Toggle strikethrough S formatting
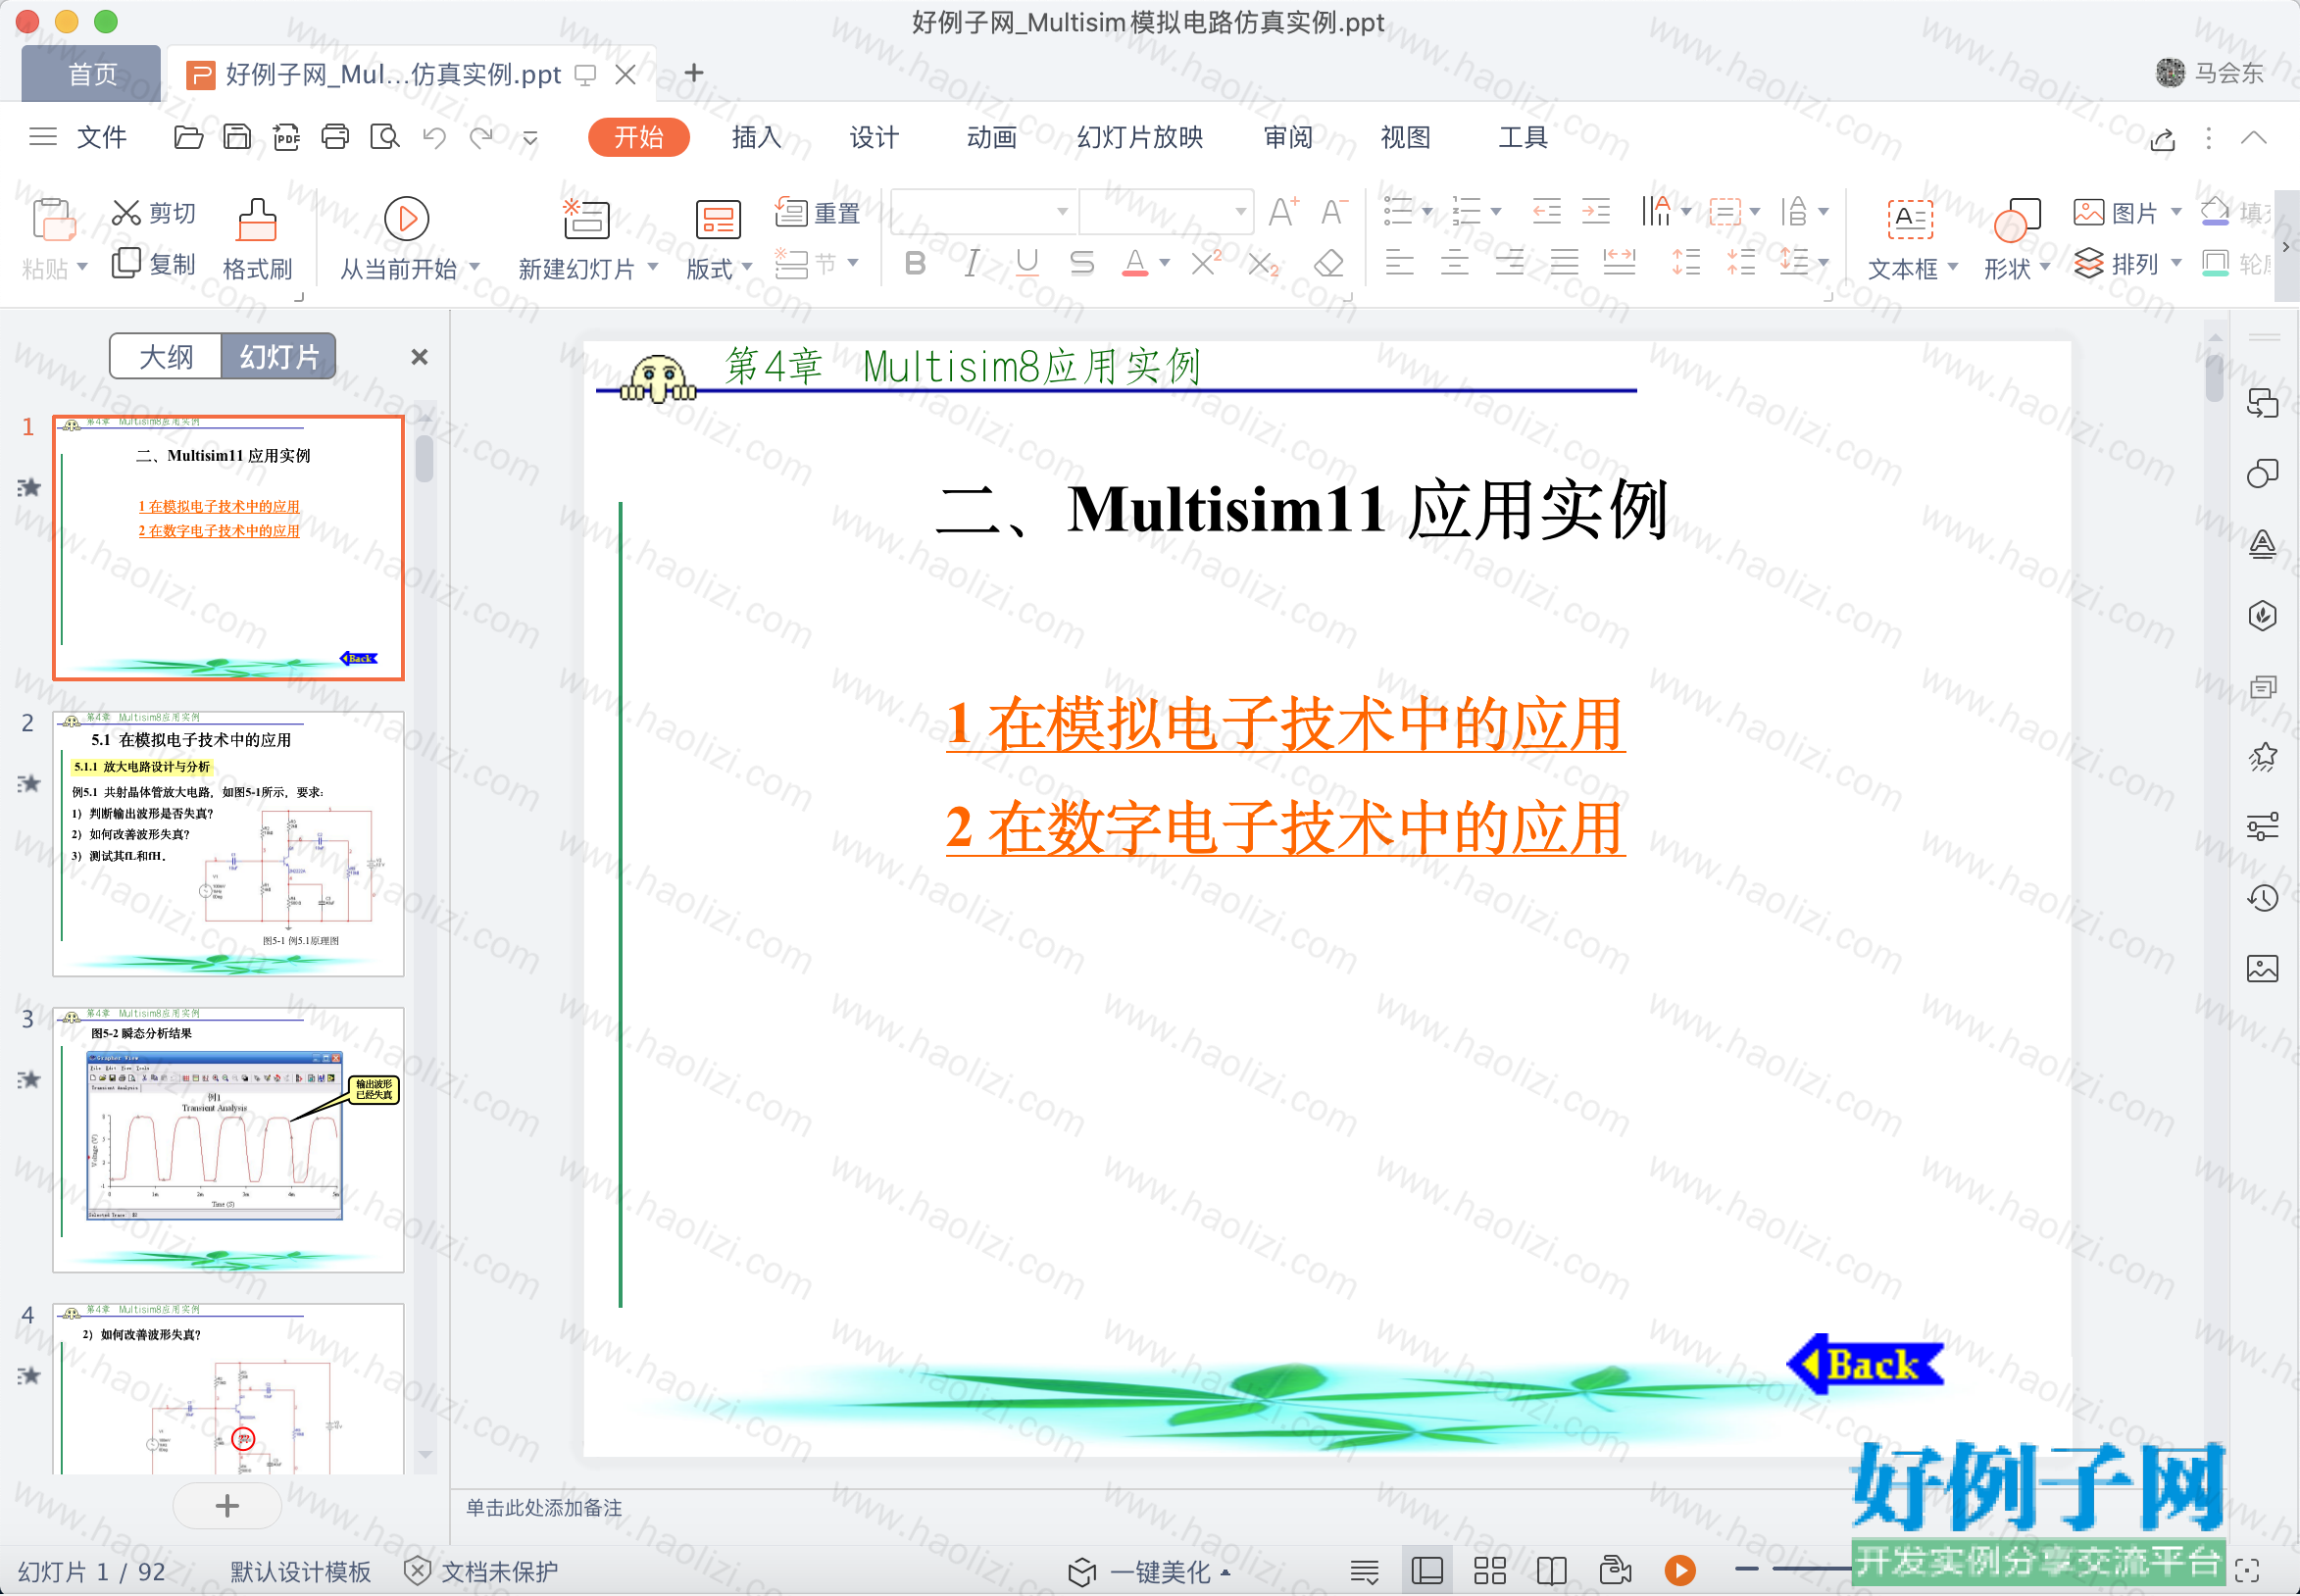This screenshot has height=1596, width=2300. click(x=1082, y=264)
